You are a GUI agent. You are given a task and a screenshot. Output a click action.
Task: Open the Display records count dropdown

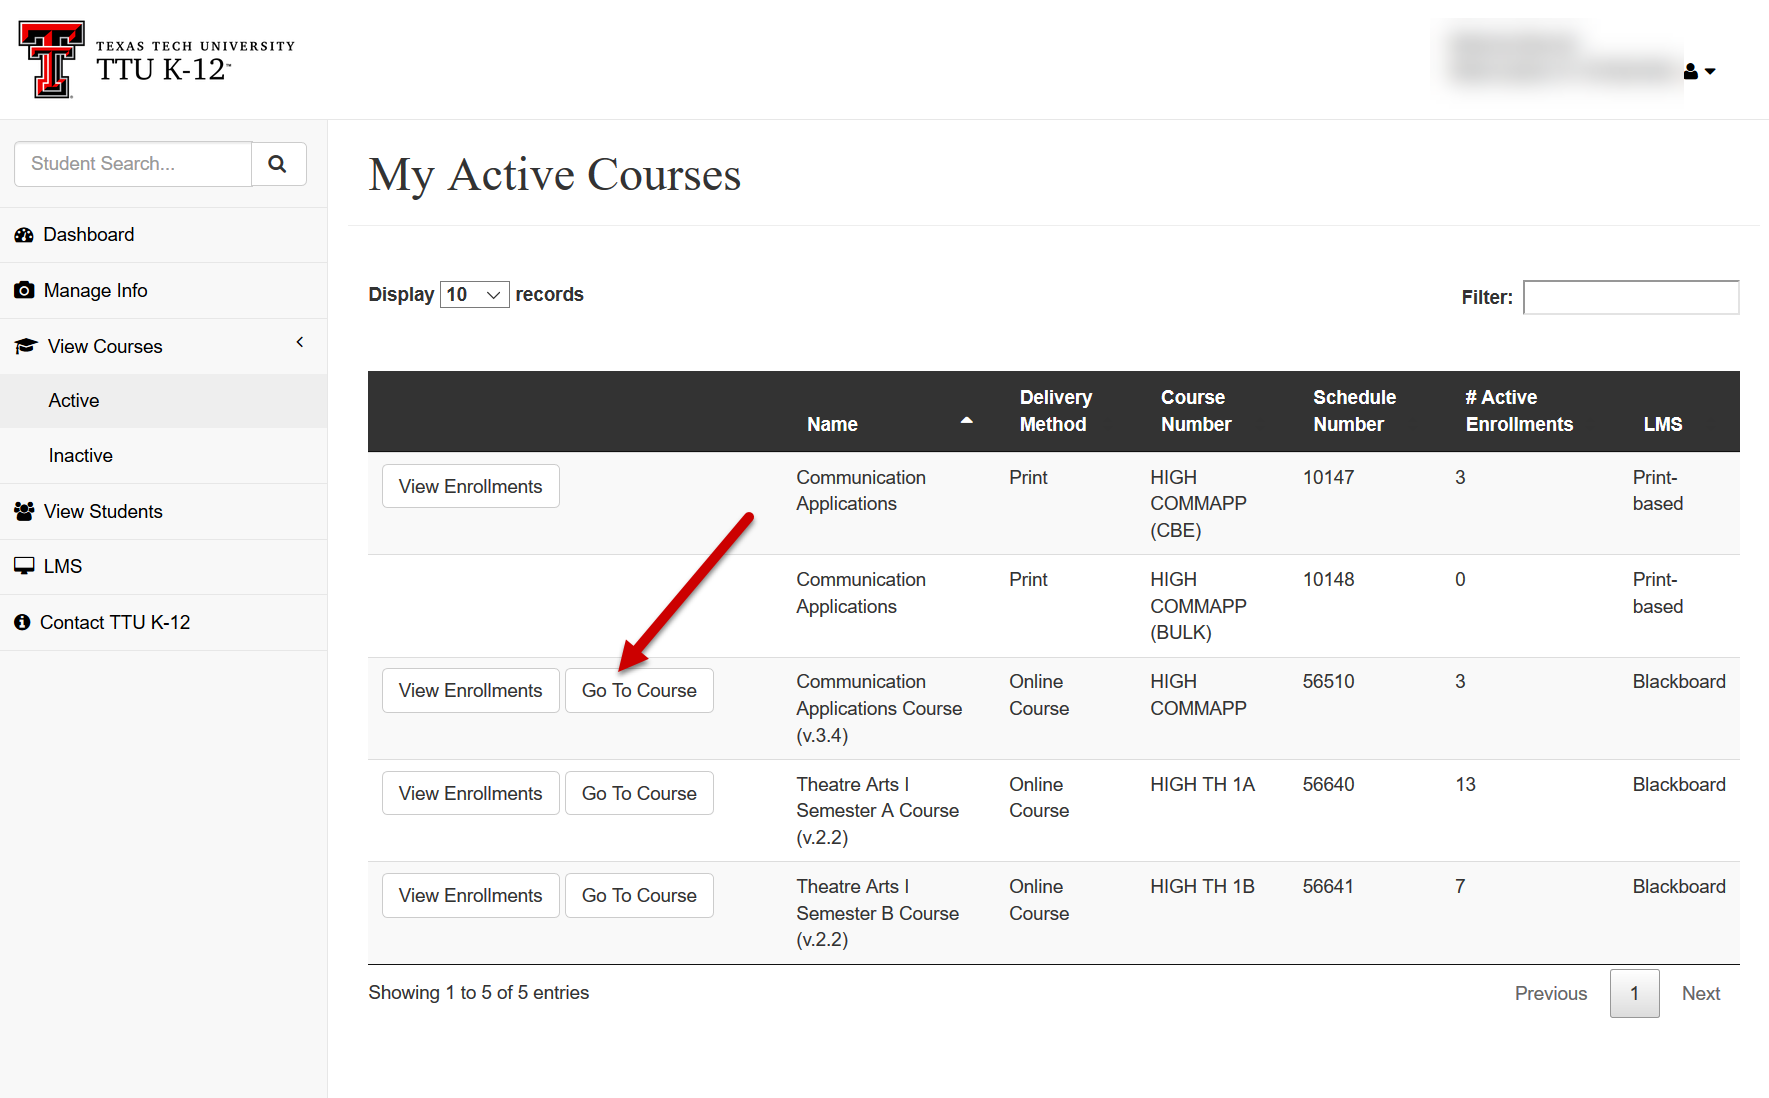pos(475,295)
